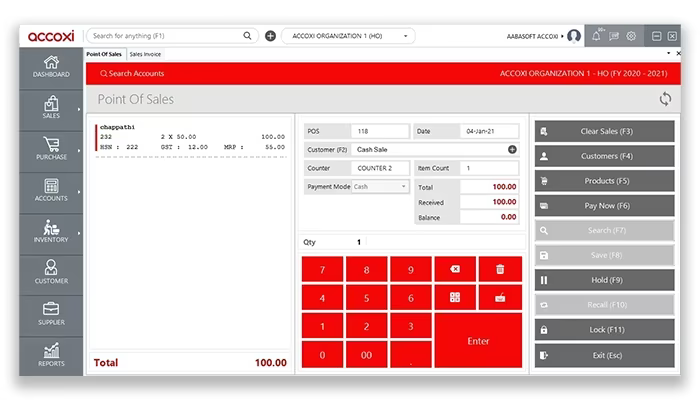The width and height of the screenshot is (700, 400).
Task: Tap keypad double zero 00
Action: point(367,355)
